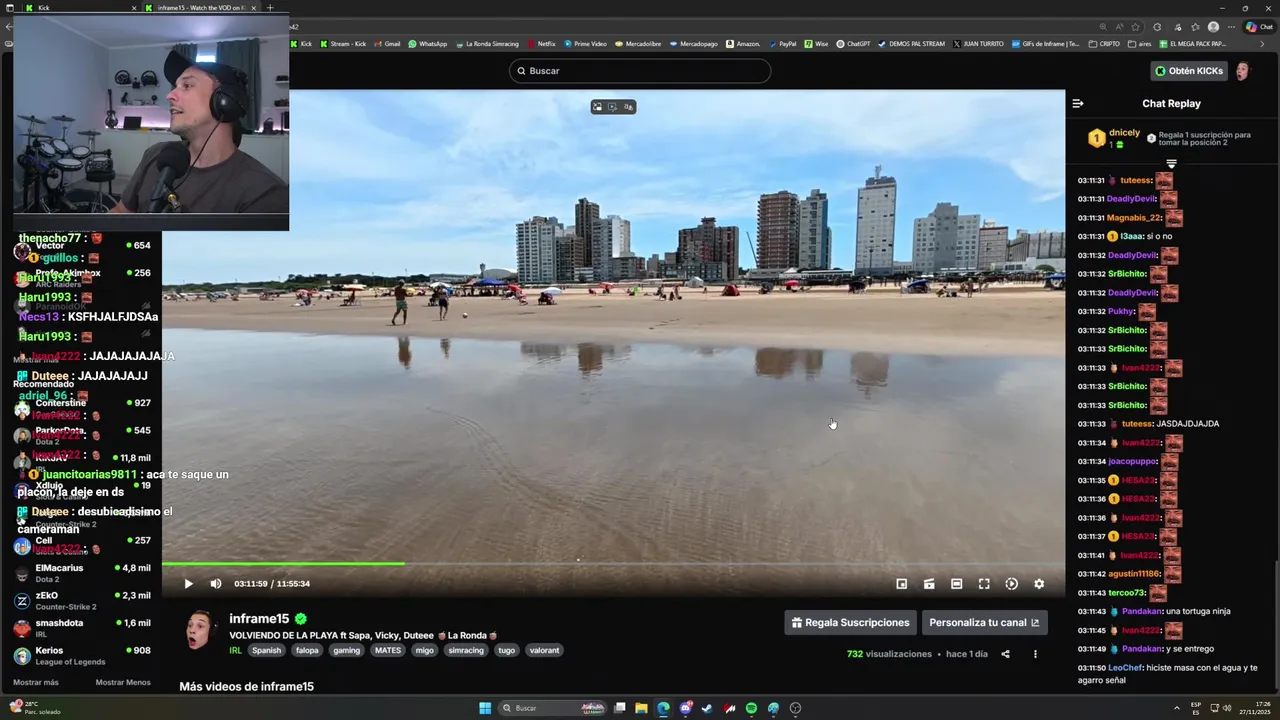Open Kerios channel in sidebar
The height and width of the screenshot is (720, 1280).
click(82, 656)
